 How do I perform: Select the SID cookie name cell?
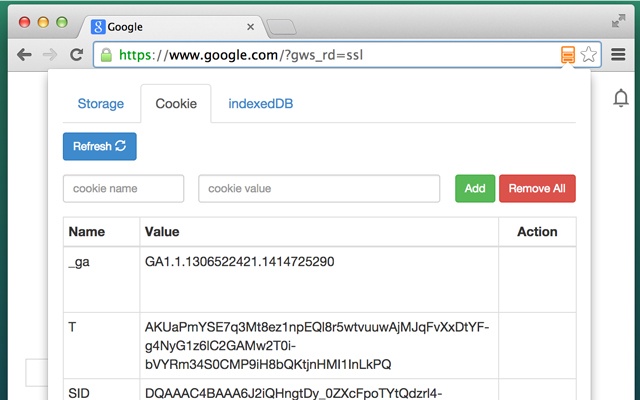[x=102, y=389]
